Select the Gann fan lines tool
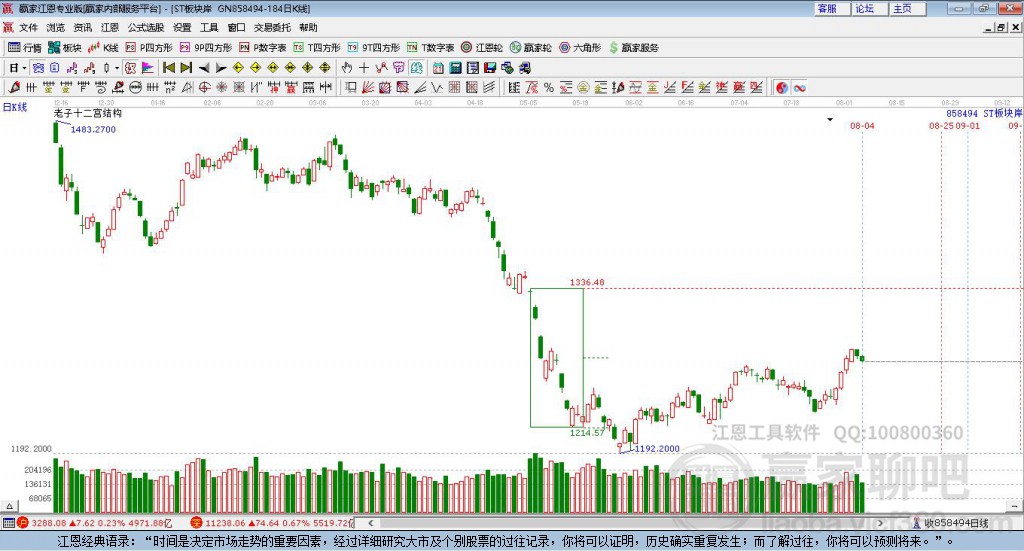 point(368,87)
